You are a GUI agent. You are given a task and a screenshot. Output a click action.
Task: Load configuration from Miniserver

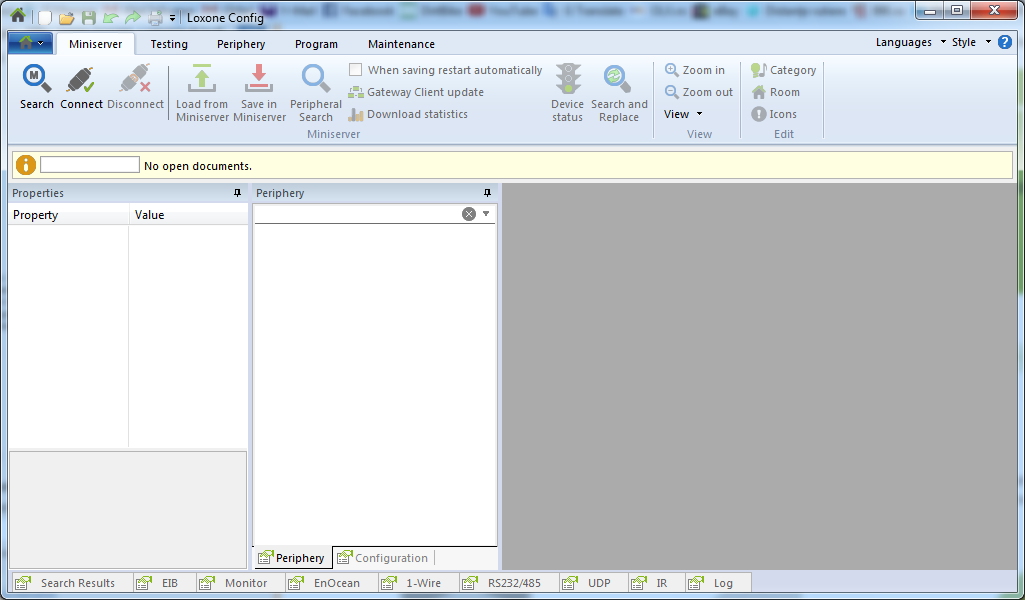[x=201, y=90]
